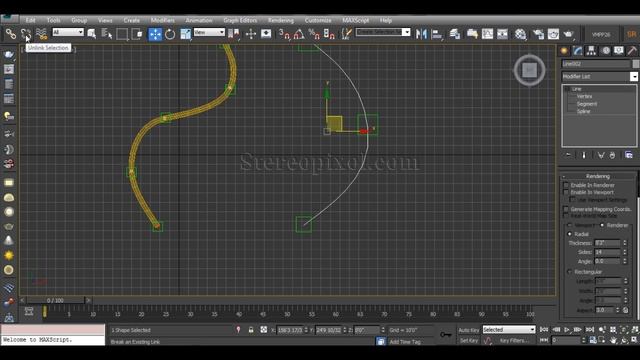
Task: Click the Thickness spinner arrows
Action: coord(624,243)
